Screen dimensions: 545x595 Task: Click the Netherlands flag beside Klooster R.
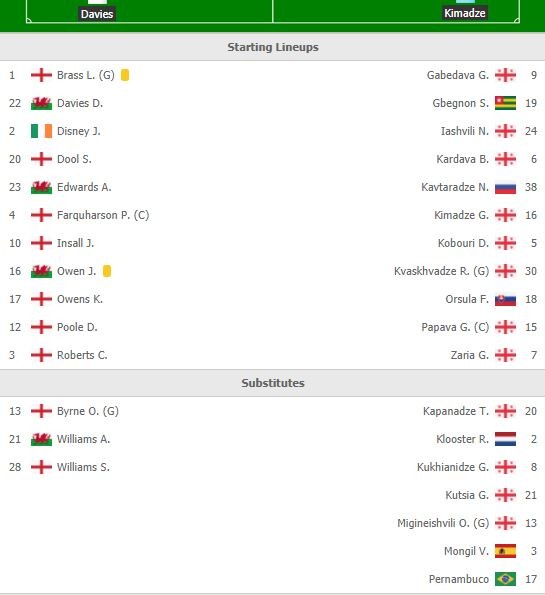pyautogui.click(x=505, y=439)
